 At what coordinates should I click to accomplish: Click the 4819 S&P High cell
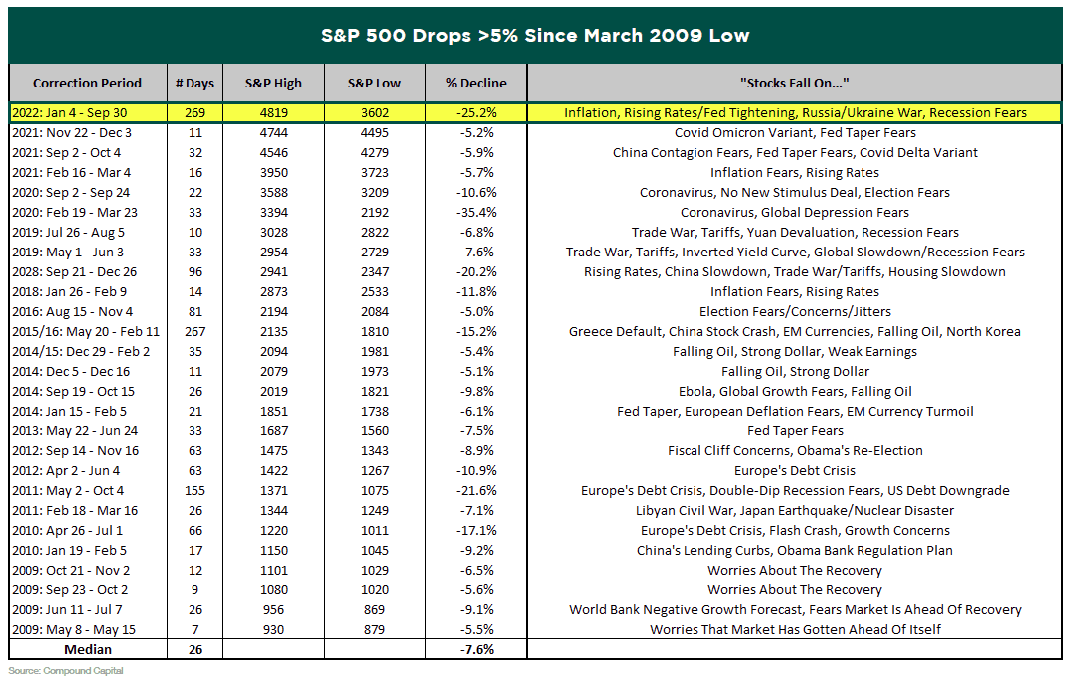coord(273,112)
